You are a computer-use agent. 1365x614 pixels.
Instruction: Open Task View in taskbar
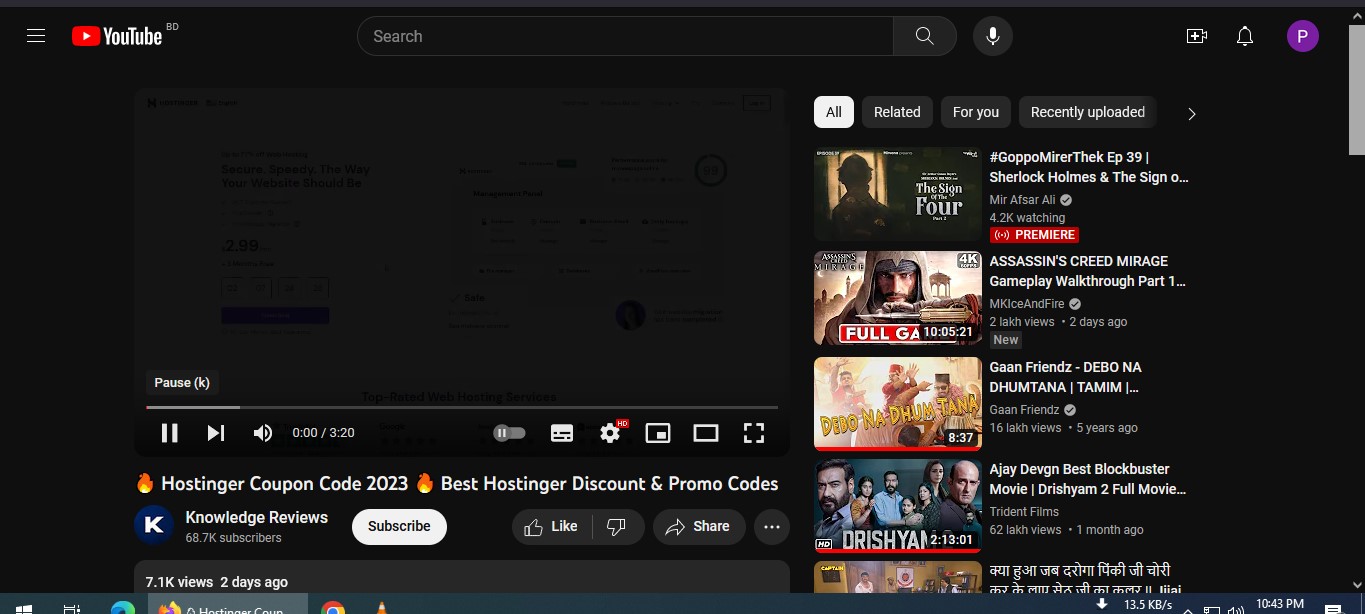point(72,607)
